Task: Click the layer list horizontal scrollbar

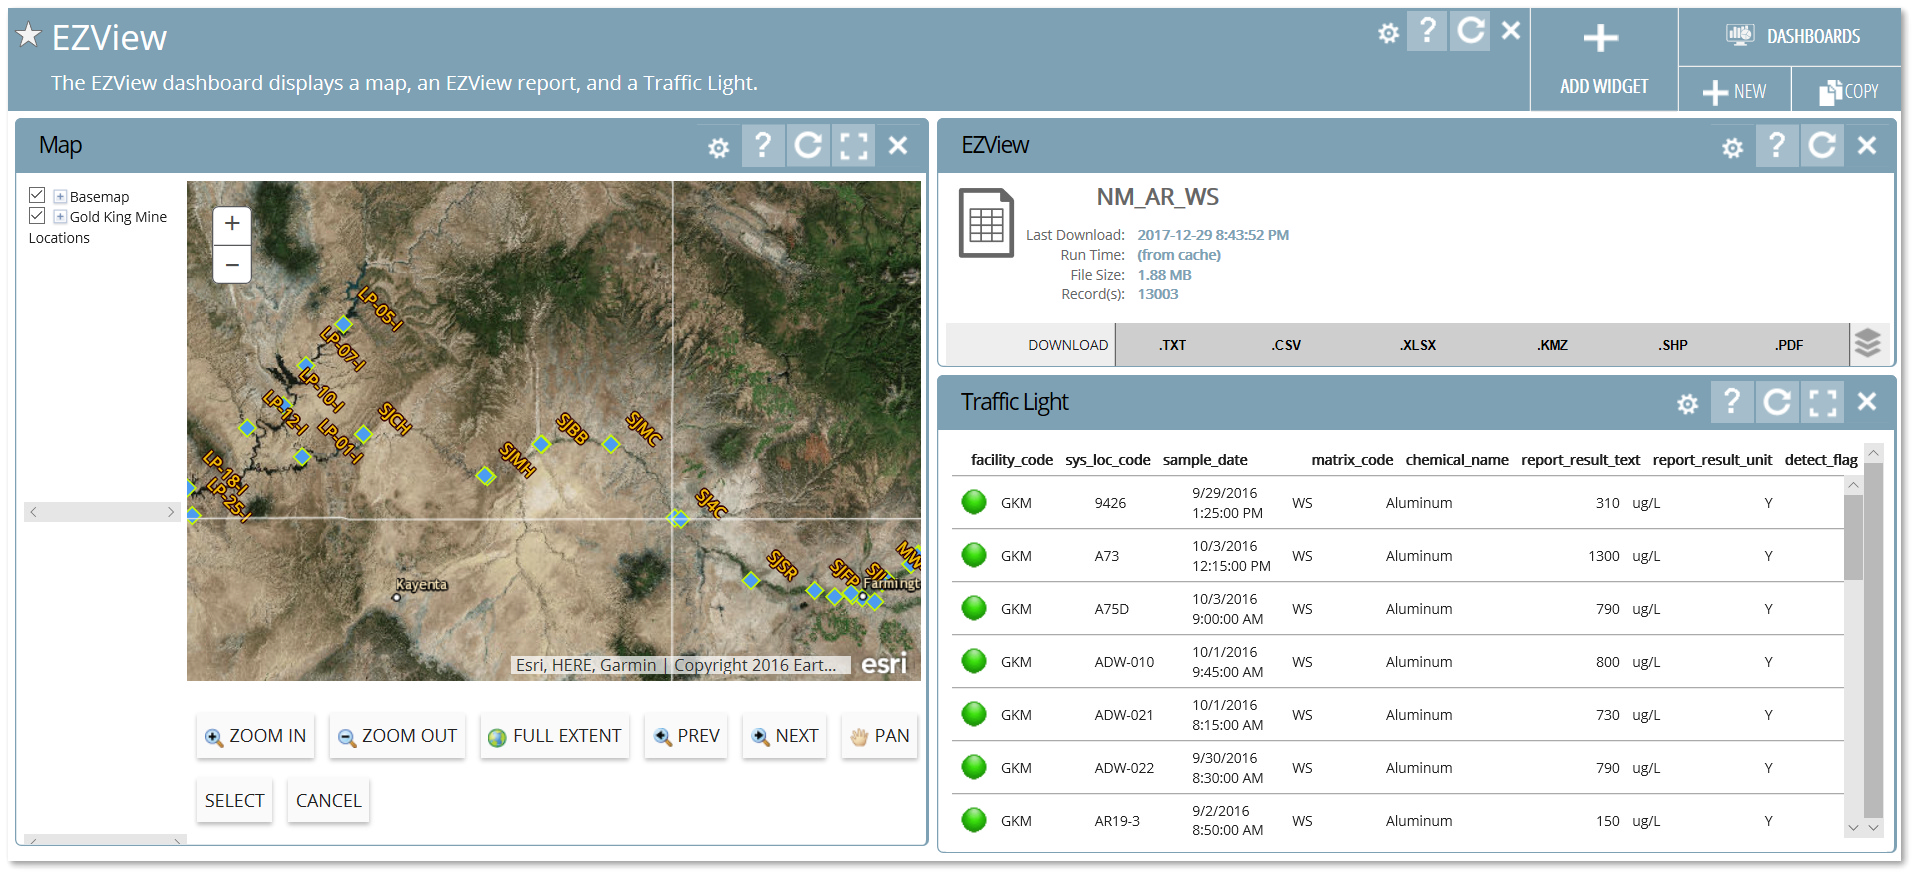Action: pyautogui.click(x=102, y=512)
